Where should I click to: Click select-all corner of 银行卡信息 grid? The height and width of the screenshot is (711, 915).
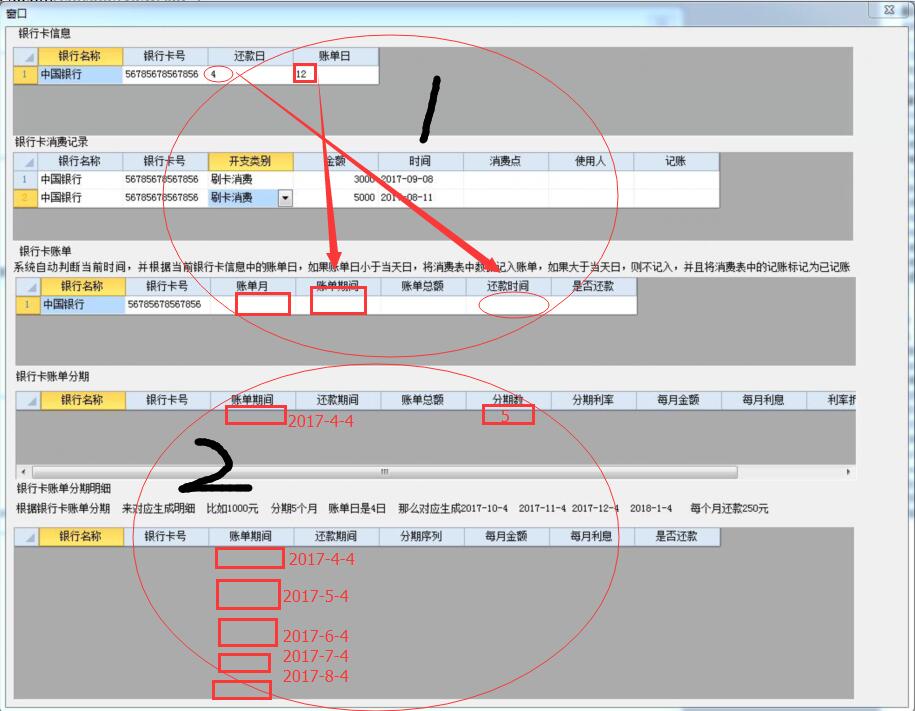pos(26,56)
